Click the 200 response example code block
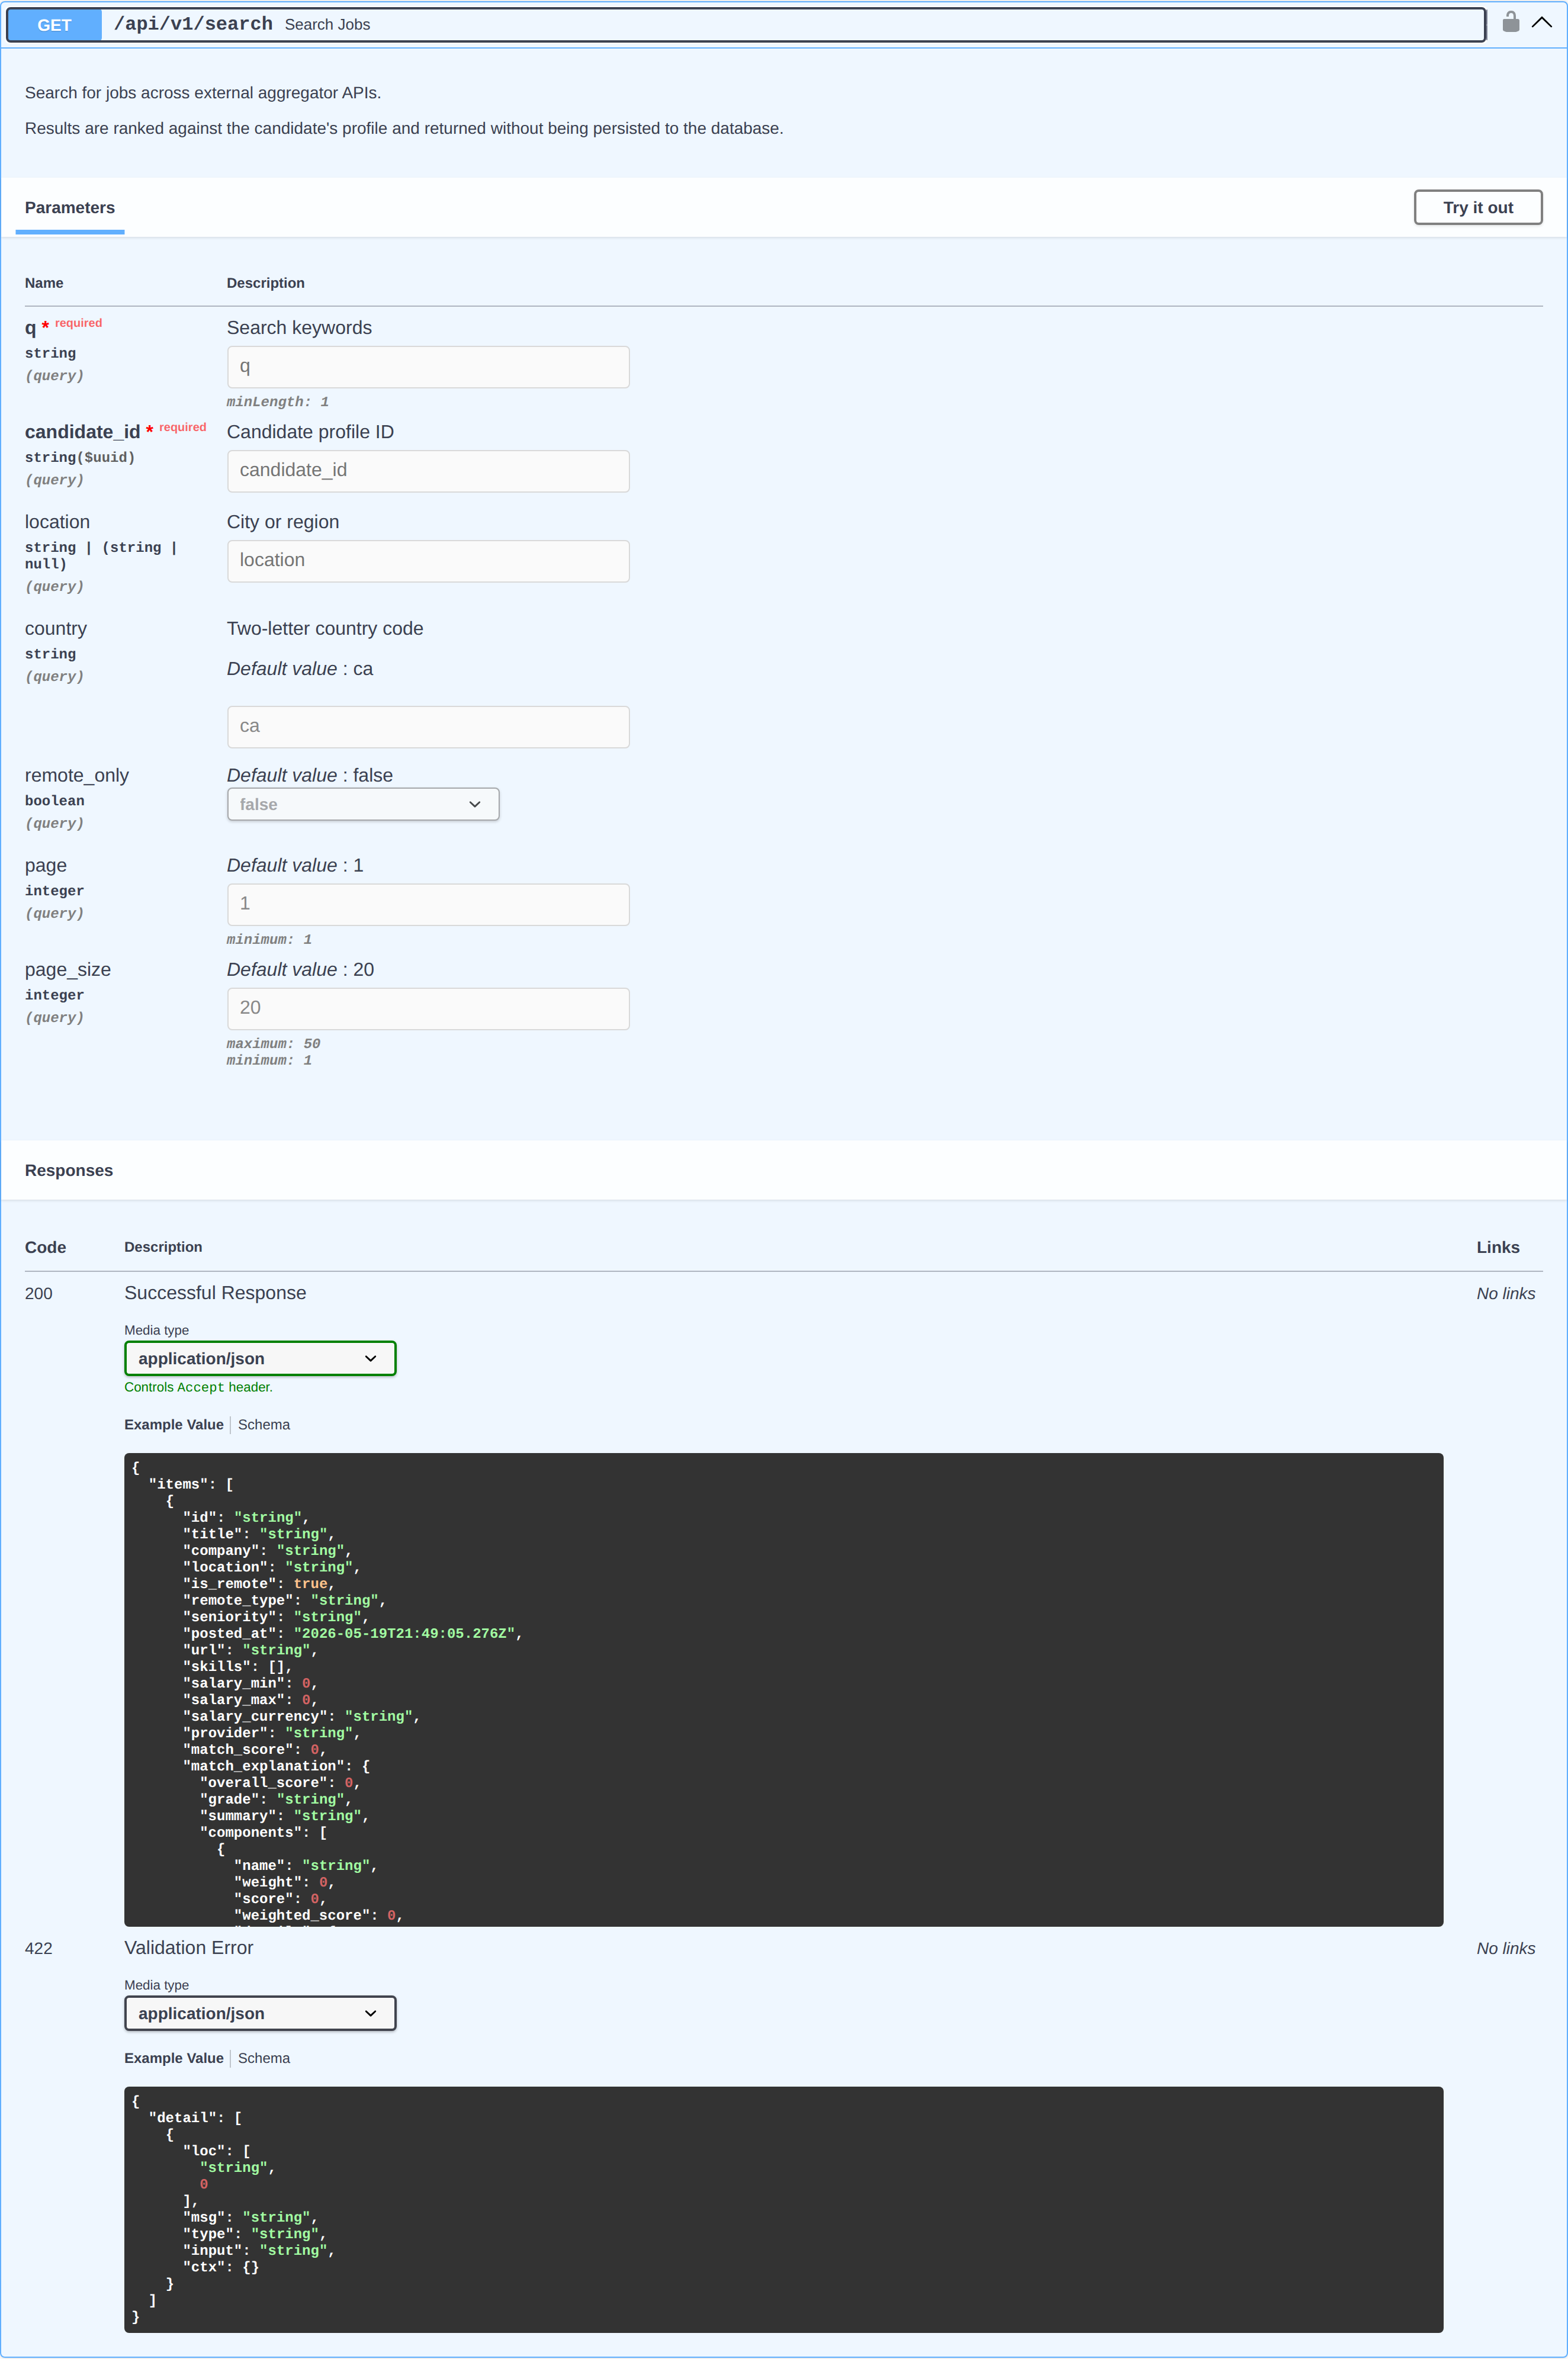Image resolution: width=1568 pixels, height=2359 pixels. pyautogui.click(x=783, y=1689)
